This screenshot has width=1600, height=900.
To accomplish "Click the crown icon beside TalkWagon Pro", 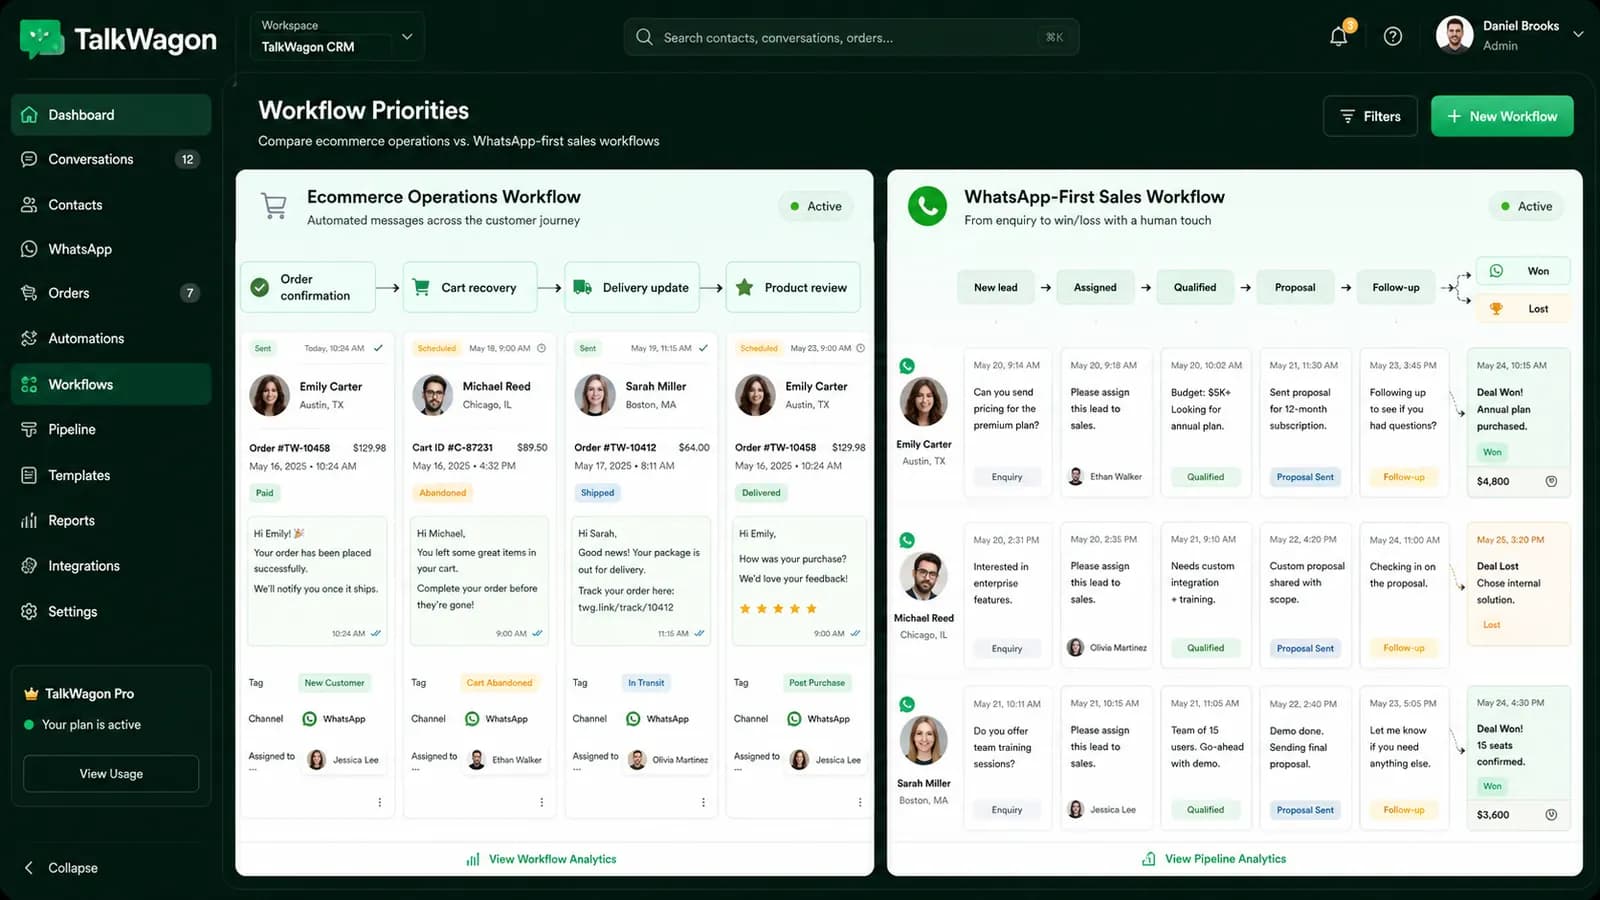I will (31, 693).
